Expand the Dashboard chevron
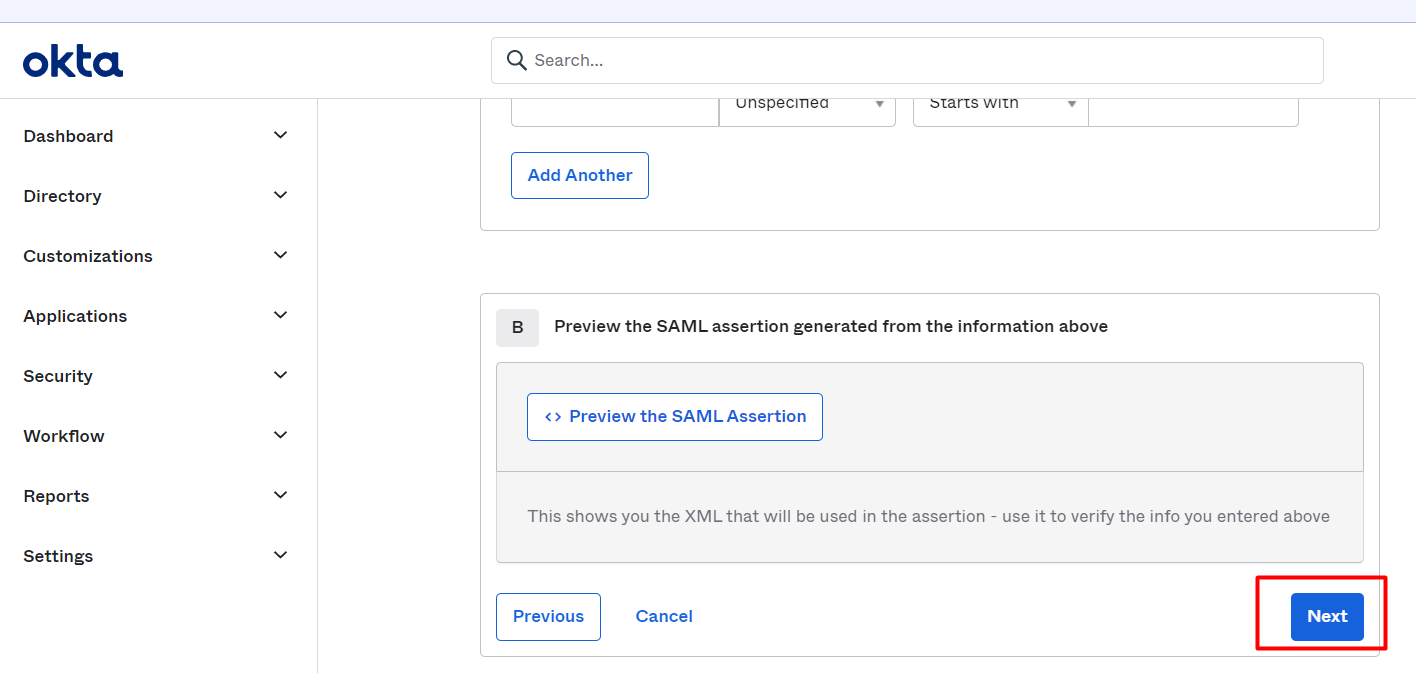 [281, 135]
